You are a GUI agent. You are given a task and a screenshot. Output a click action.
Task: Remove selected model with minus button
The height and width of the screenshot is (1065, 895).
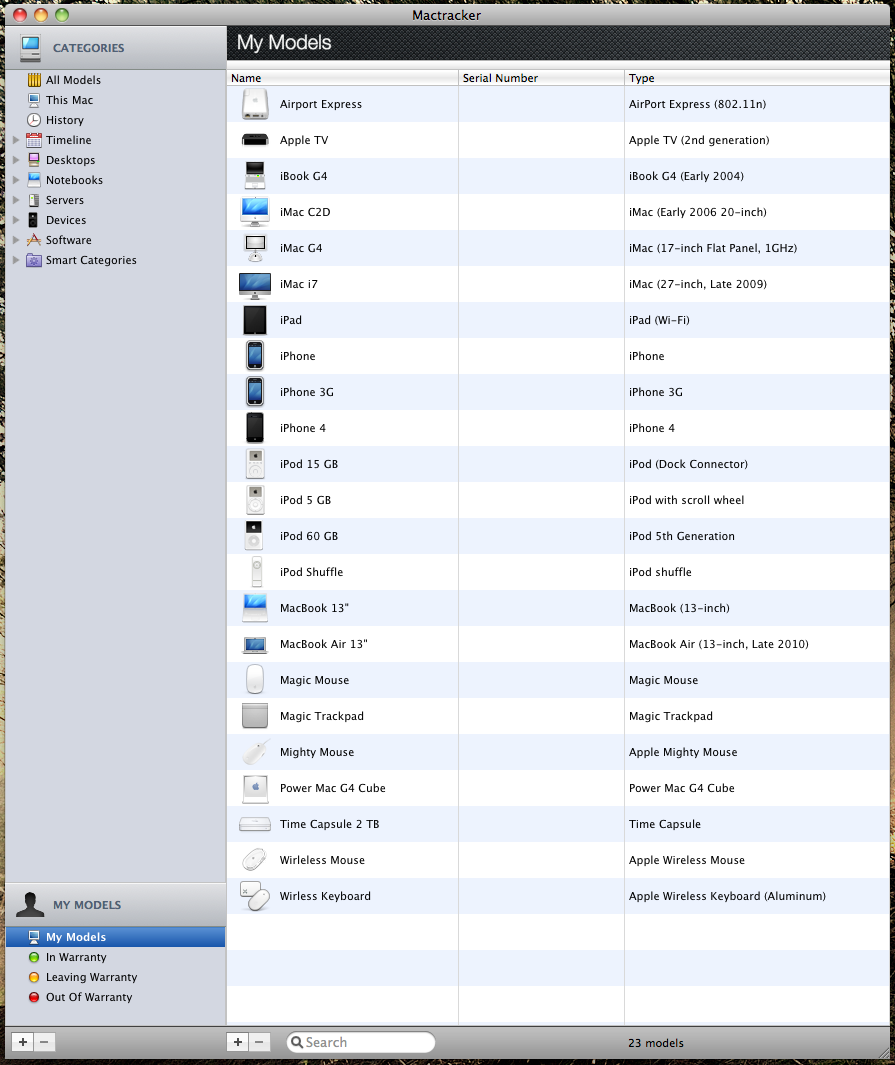tap(259, 1042)
